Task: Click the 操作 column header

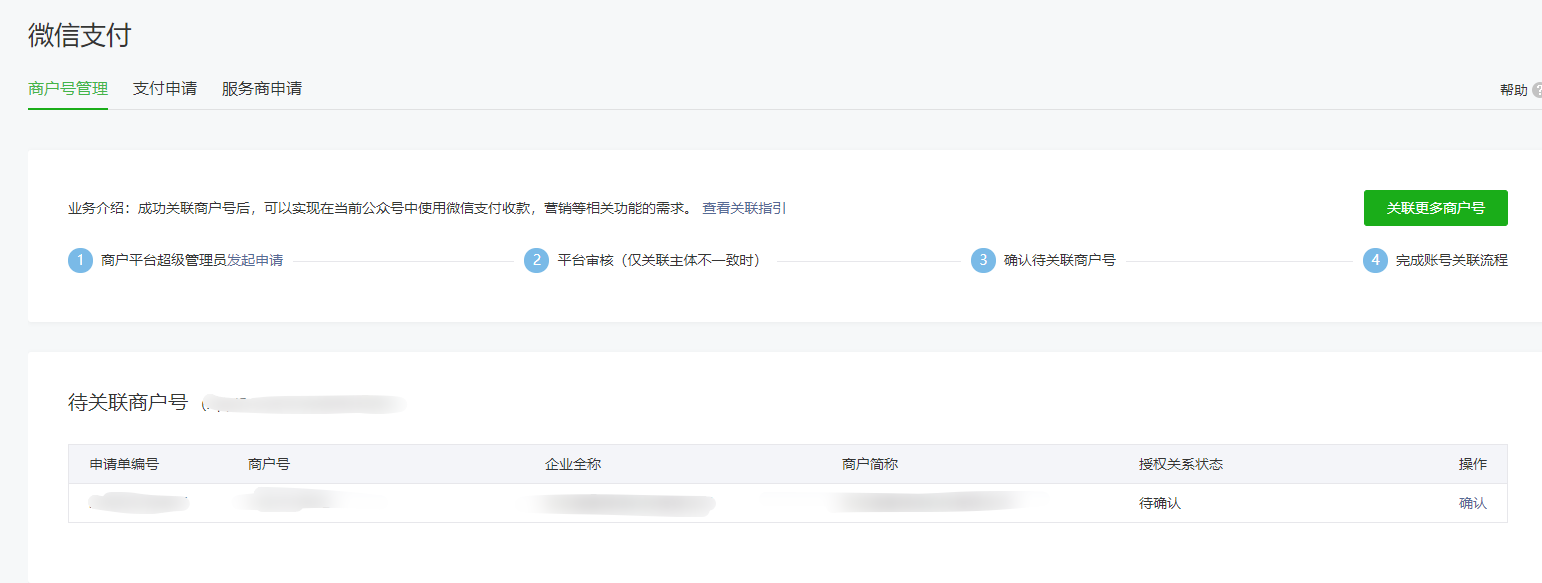Action: (x=1473, y=465)
